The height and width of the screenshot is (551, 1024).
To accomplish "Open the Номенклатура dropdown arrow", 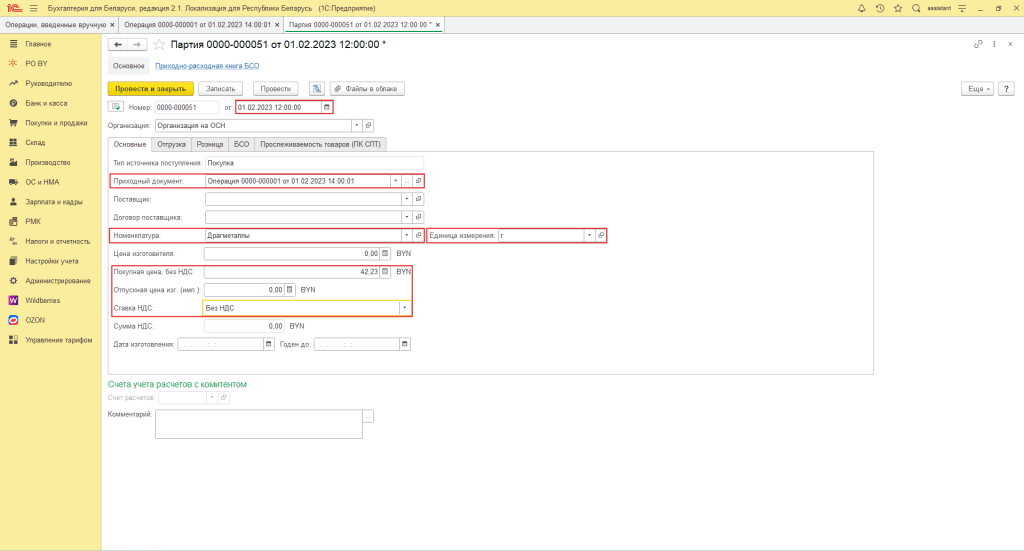I will point(405,235).
